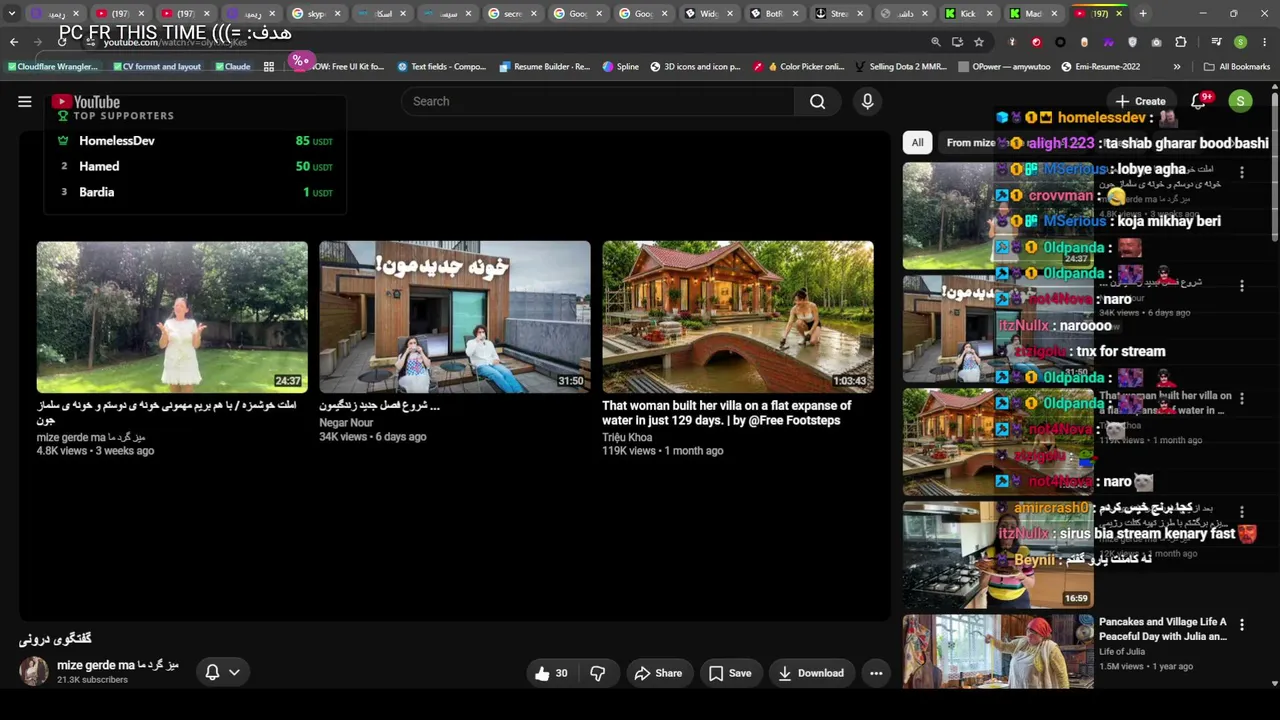Image resolution: width=1280 pixels, height=720 pixels.
Task: Open the YouTube guide hamburger menu
Action: click(x=25, y=101)
